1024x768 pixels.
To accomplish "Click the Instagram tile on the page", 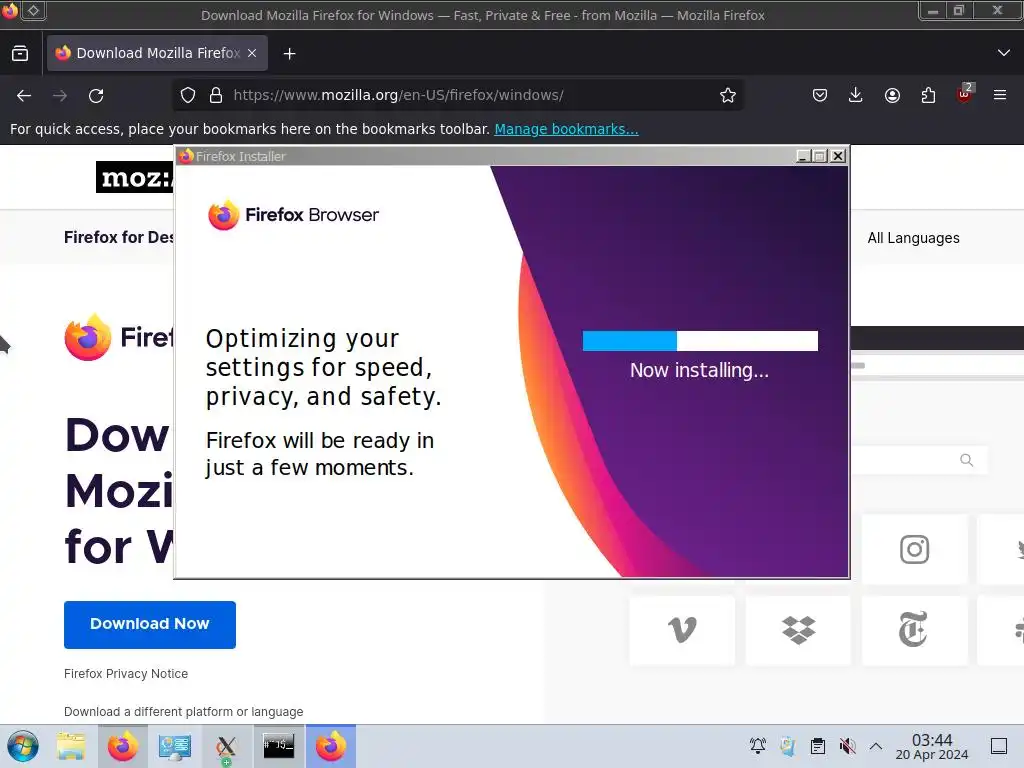I will (914, 549).
